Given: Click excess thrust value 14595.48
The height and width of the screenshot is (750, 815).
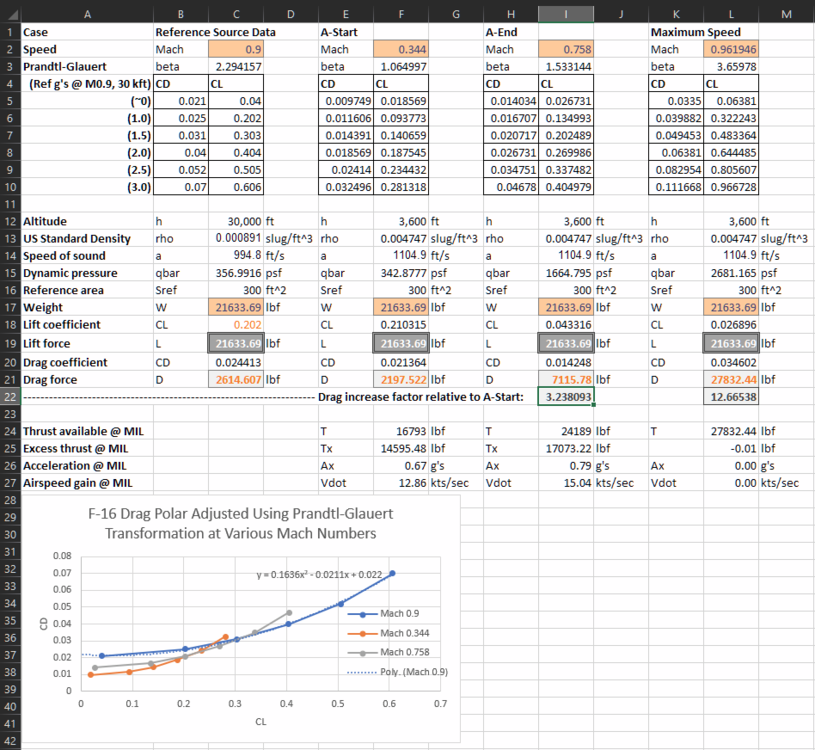Looking at the screenshot, I should pyautogui.click(x=401, y=448).
